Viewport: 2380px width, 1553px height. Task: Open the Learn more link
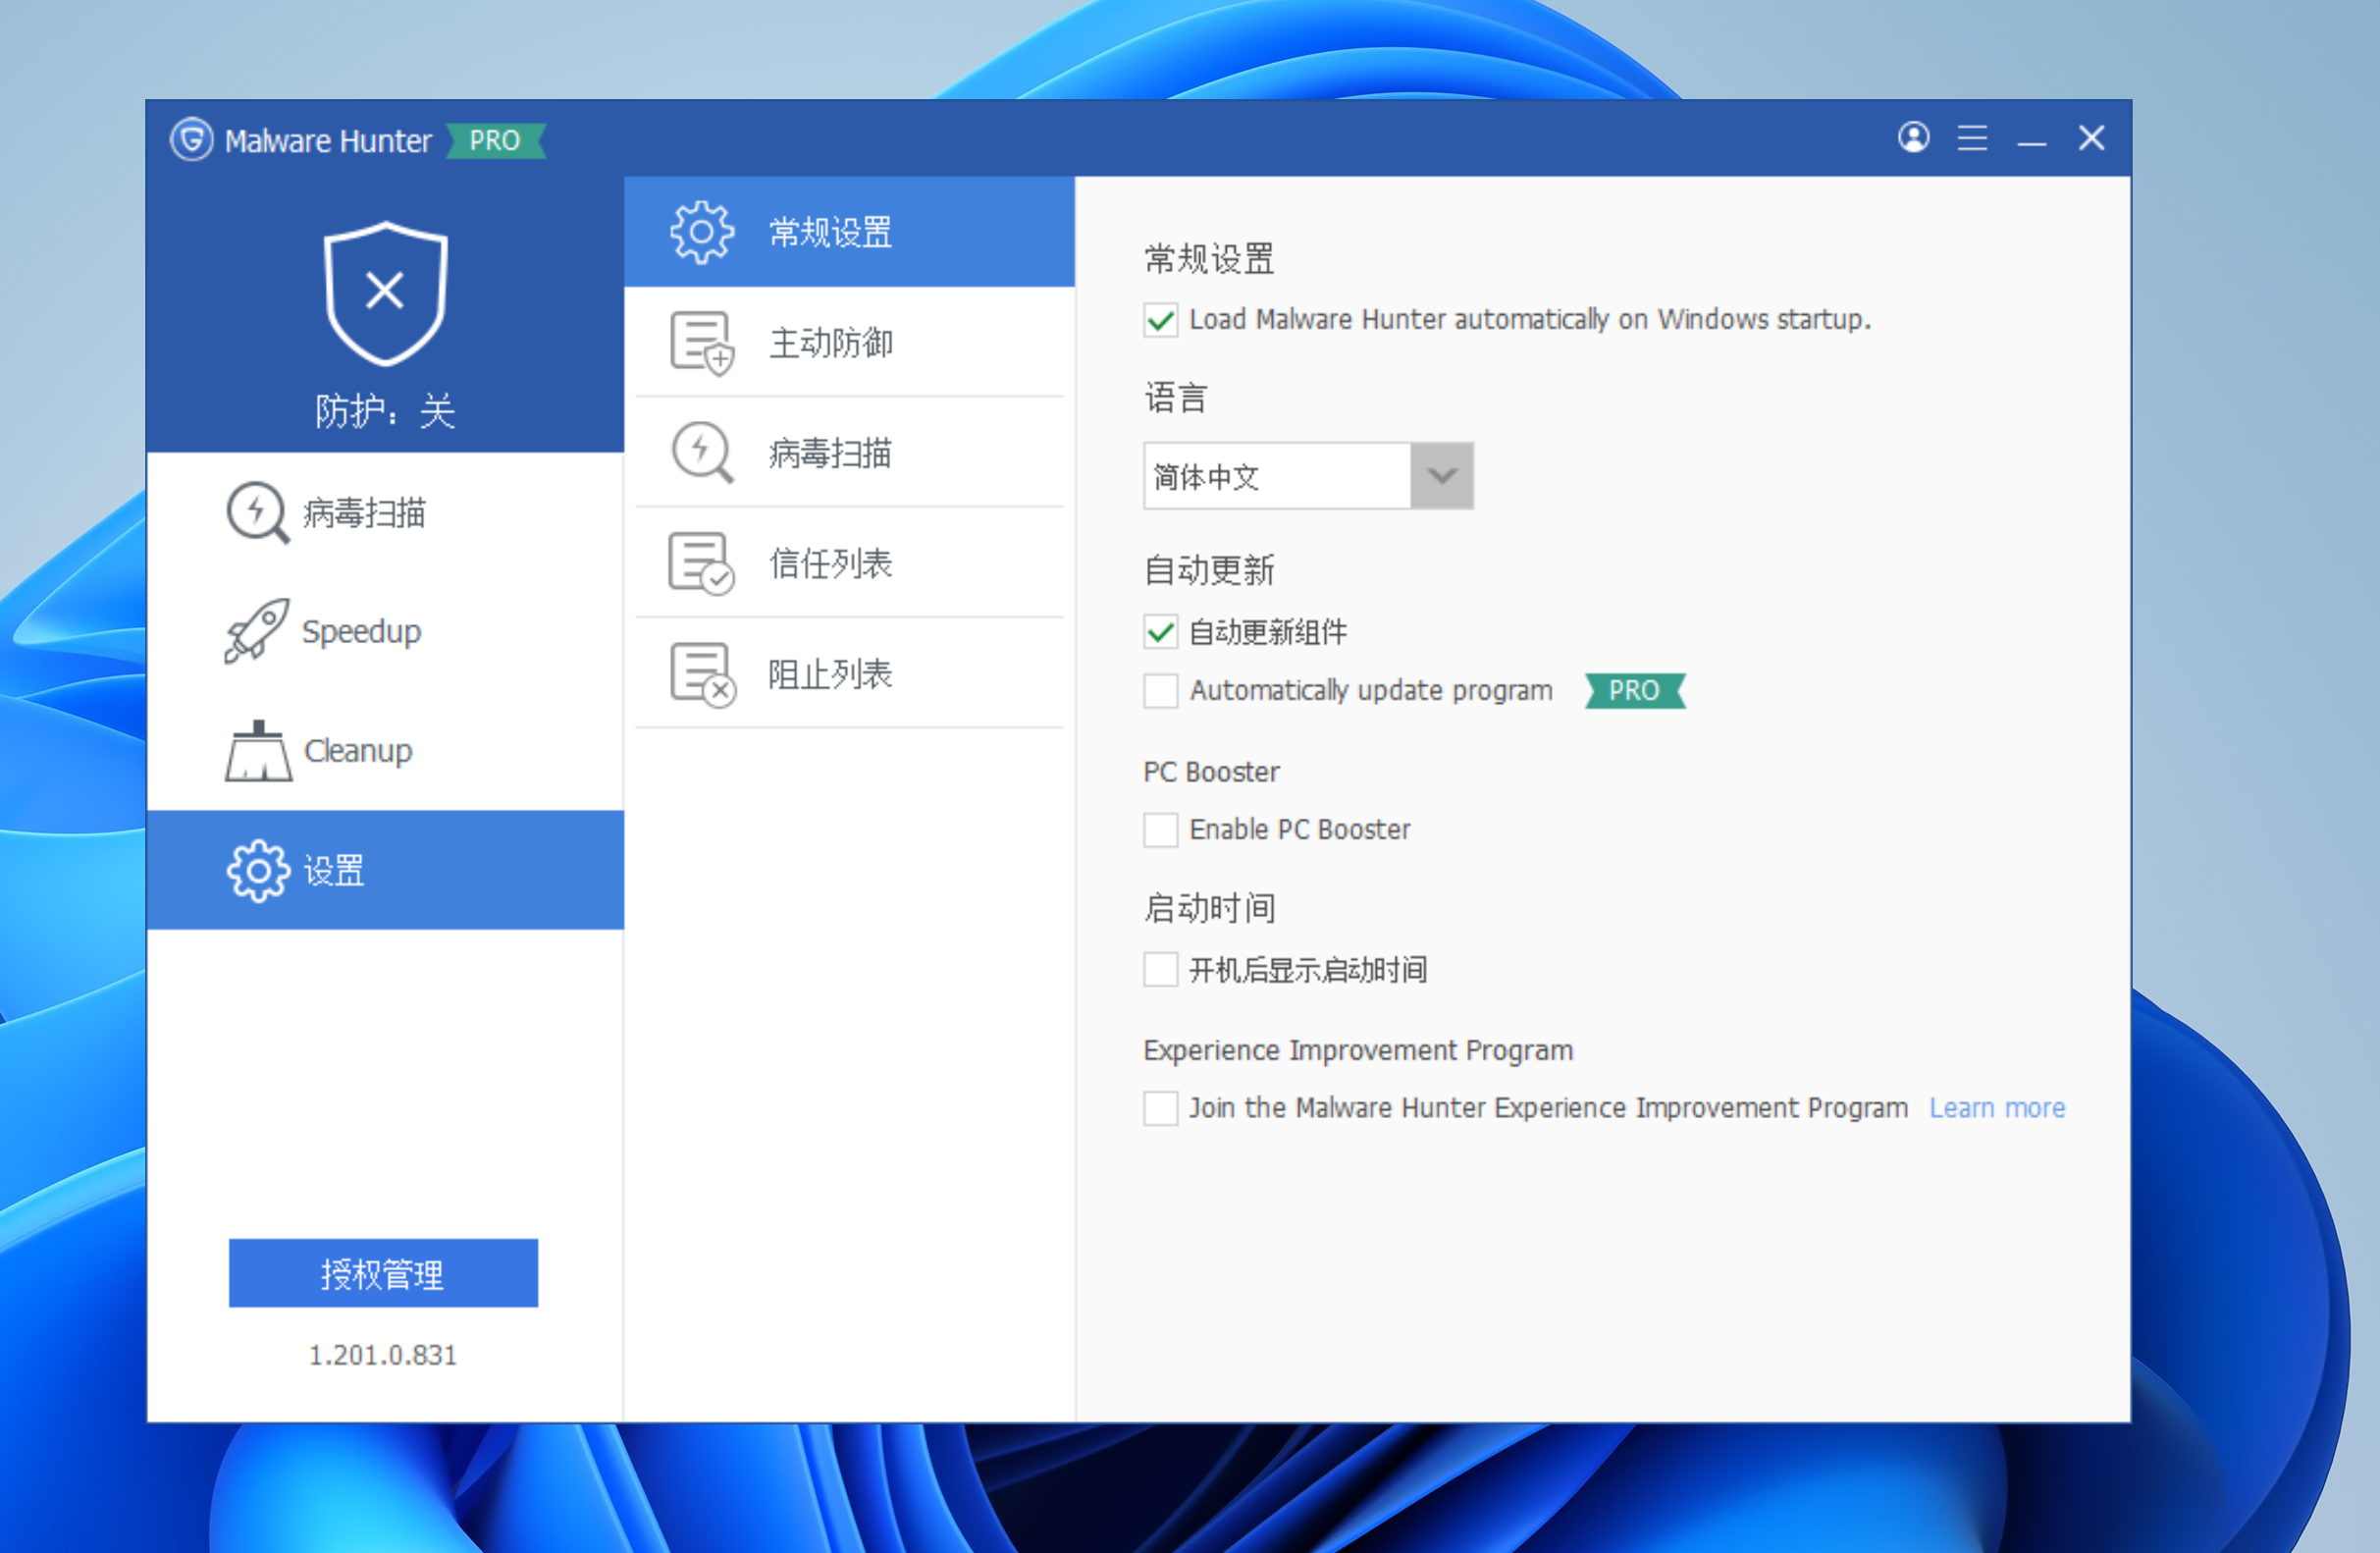(1996, 1108)
